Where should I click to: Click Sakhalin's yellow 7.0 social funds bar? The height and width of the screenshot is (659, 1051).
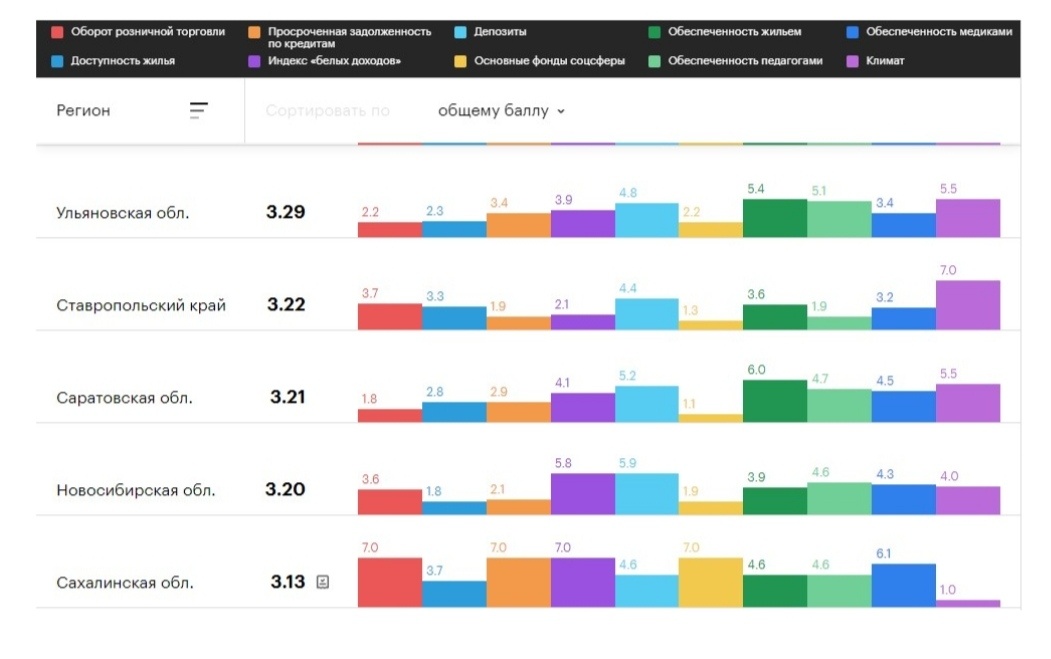click(710, 583)
